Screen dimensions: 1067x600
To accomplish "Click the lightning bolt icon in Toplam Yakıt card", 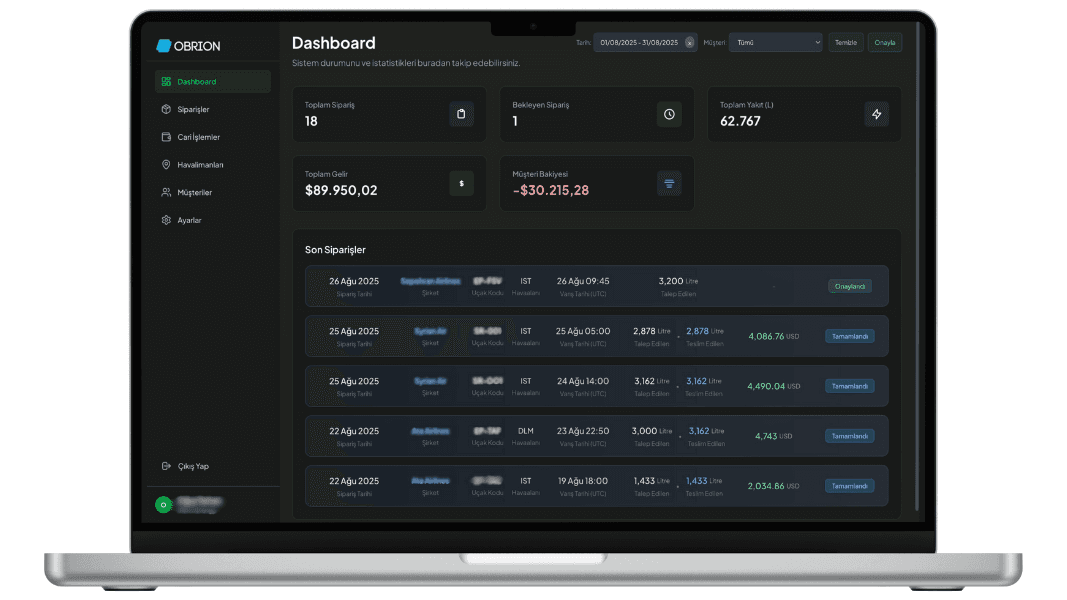I will tap(876, 114).
